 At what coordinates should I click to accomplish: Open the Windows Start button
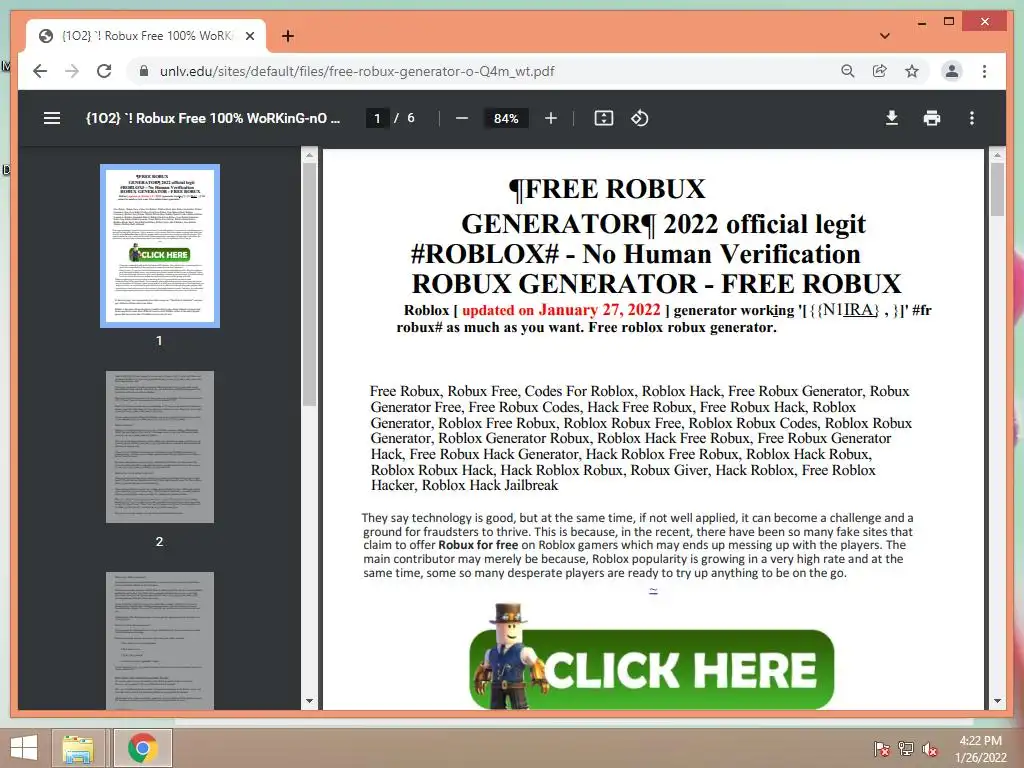pyautogui.click(x=24, y=748)
